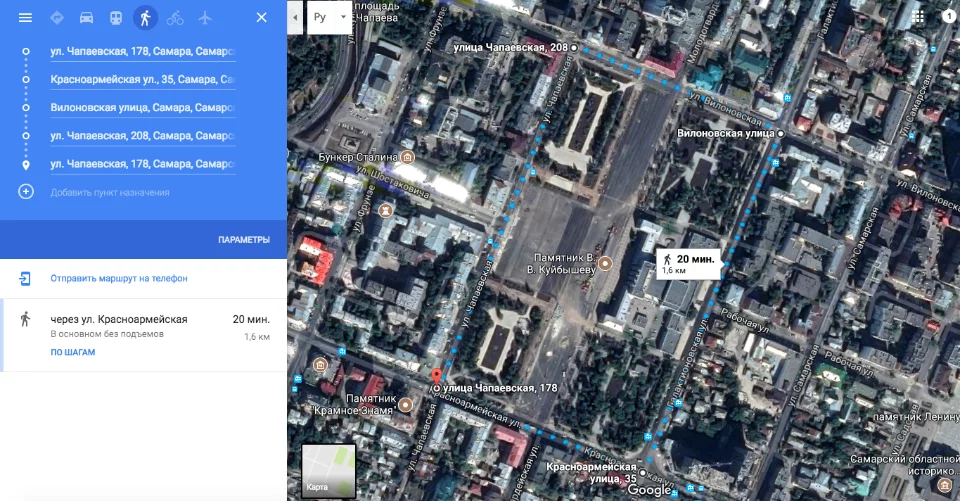Image resolution: width=960 pixels, height=501 pixels.
Task: Close the directions panel
Action: (261, 18)
